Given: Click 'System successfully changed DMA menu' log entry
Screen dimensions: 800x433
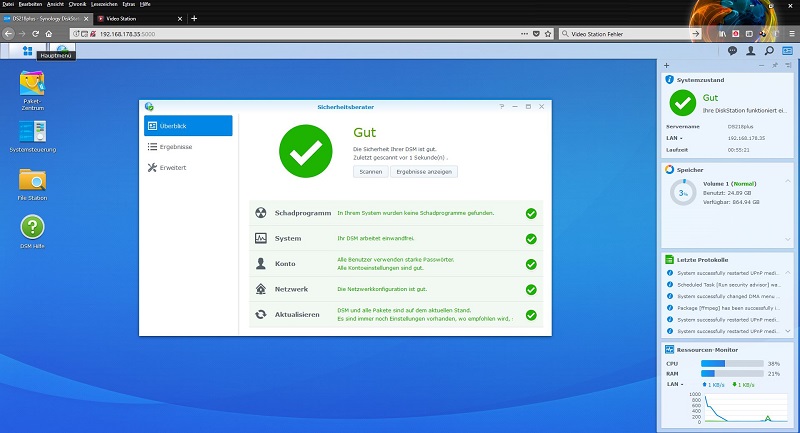Looking at the screenshot, I should 727,296.
